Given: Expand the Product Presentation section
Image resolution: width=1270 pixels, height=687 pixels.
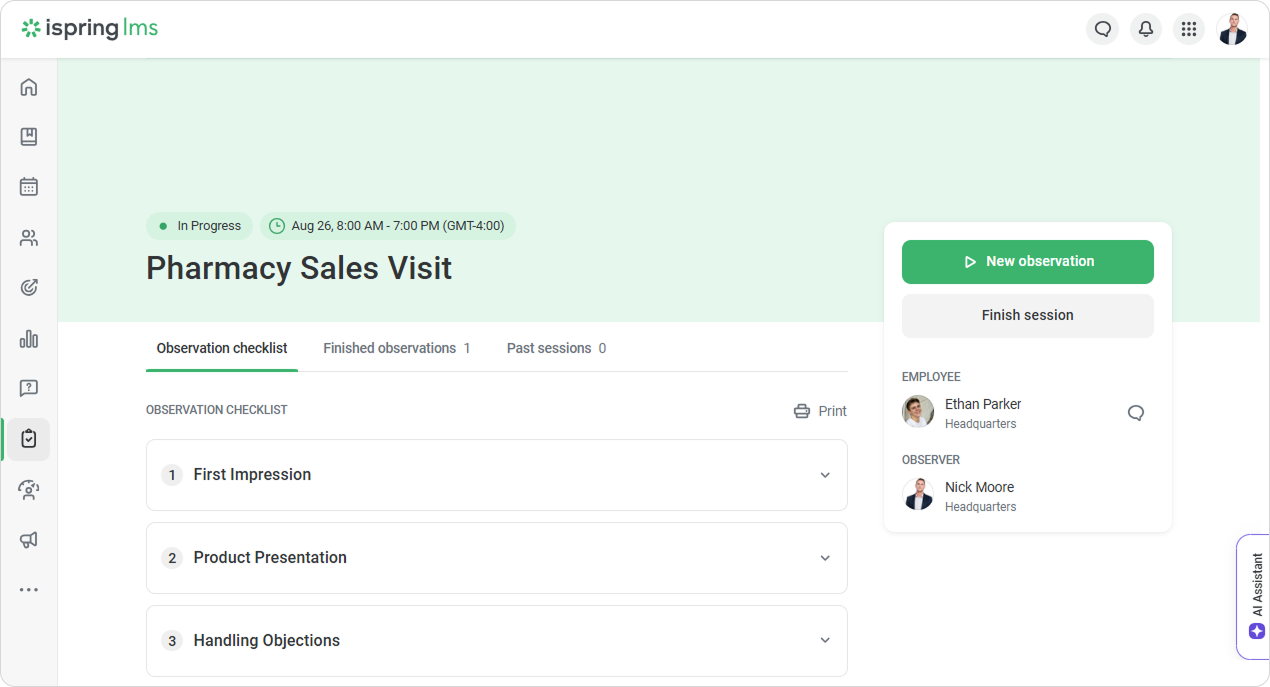Looking at the screenshot, I should point(497,558).
